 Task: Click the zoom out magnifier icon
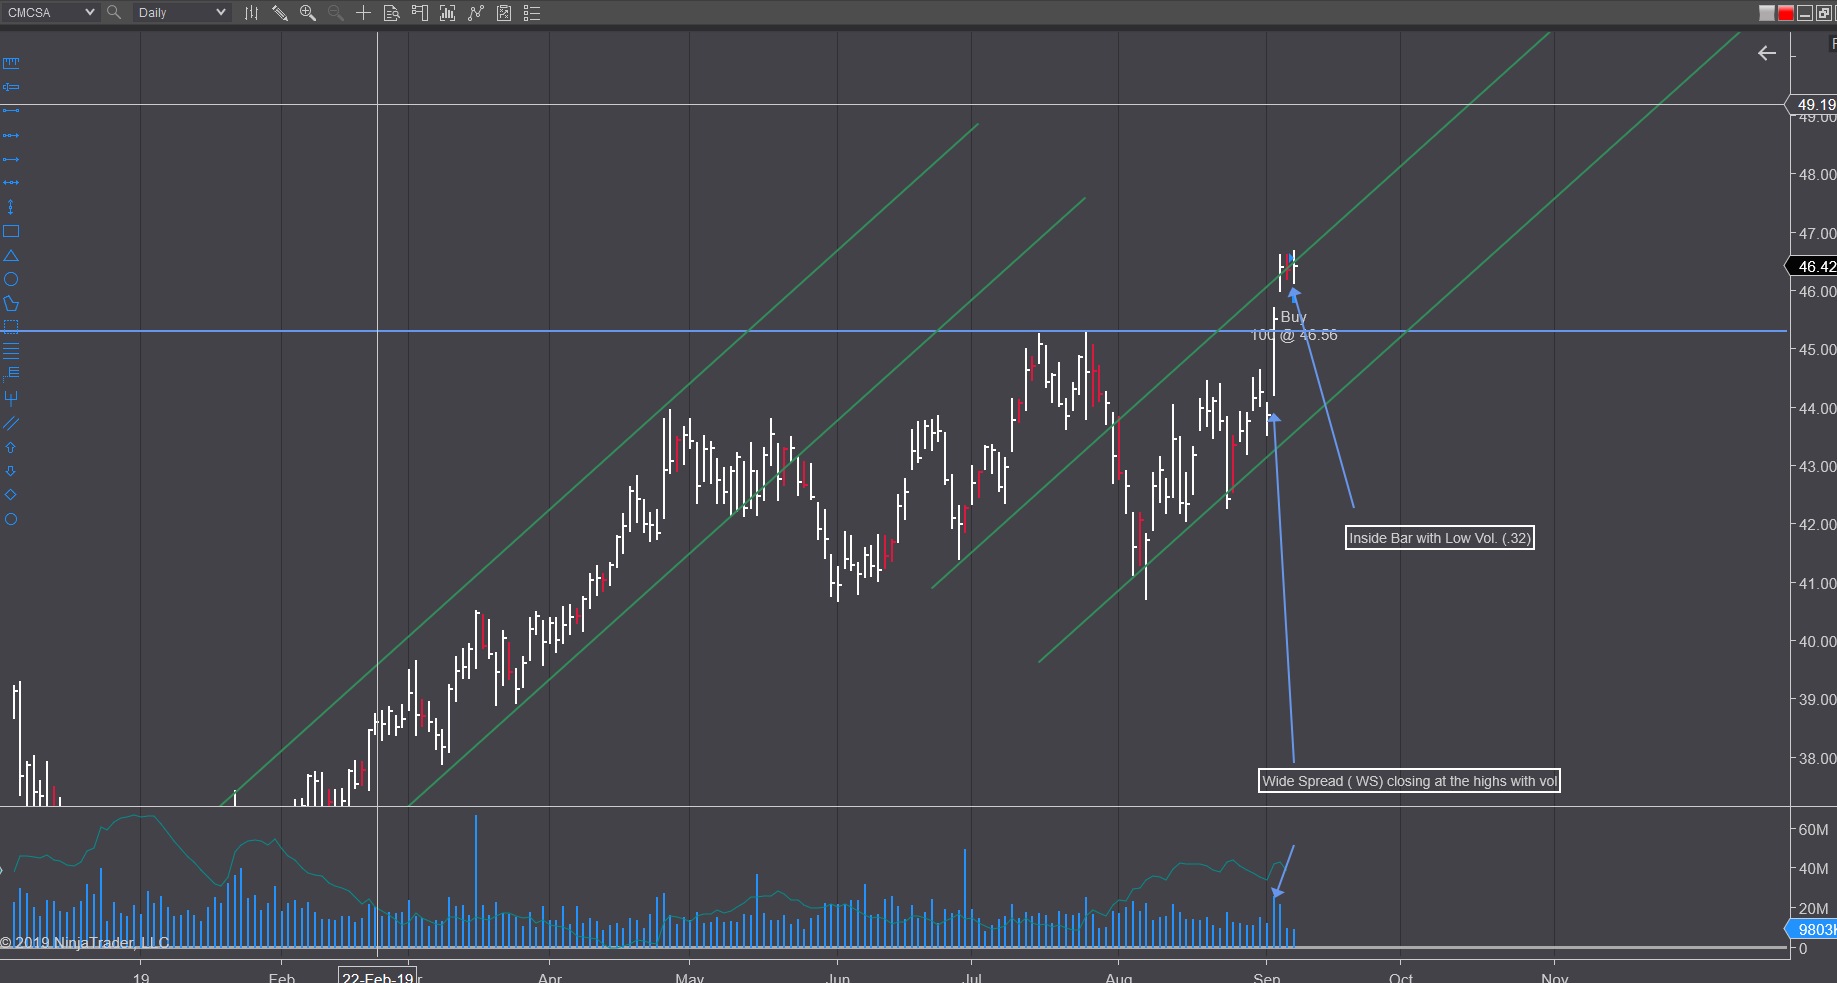point(336,13)
